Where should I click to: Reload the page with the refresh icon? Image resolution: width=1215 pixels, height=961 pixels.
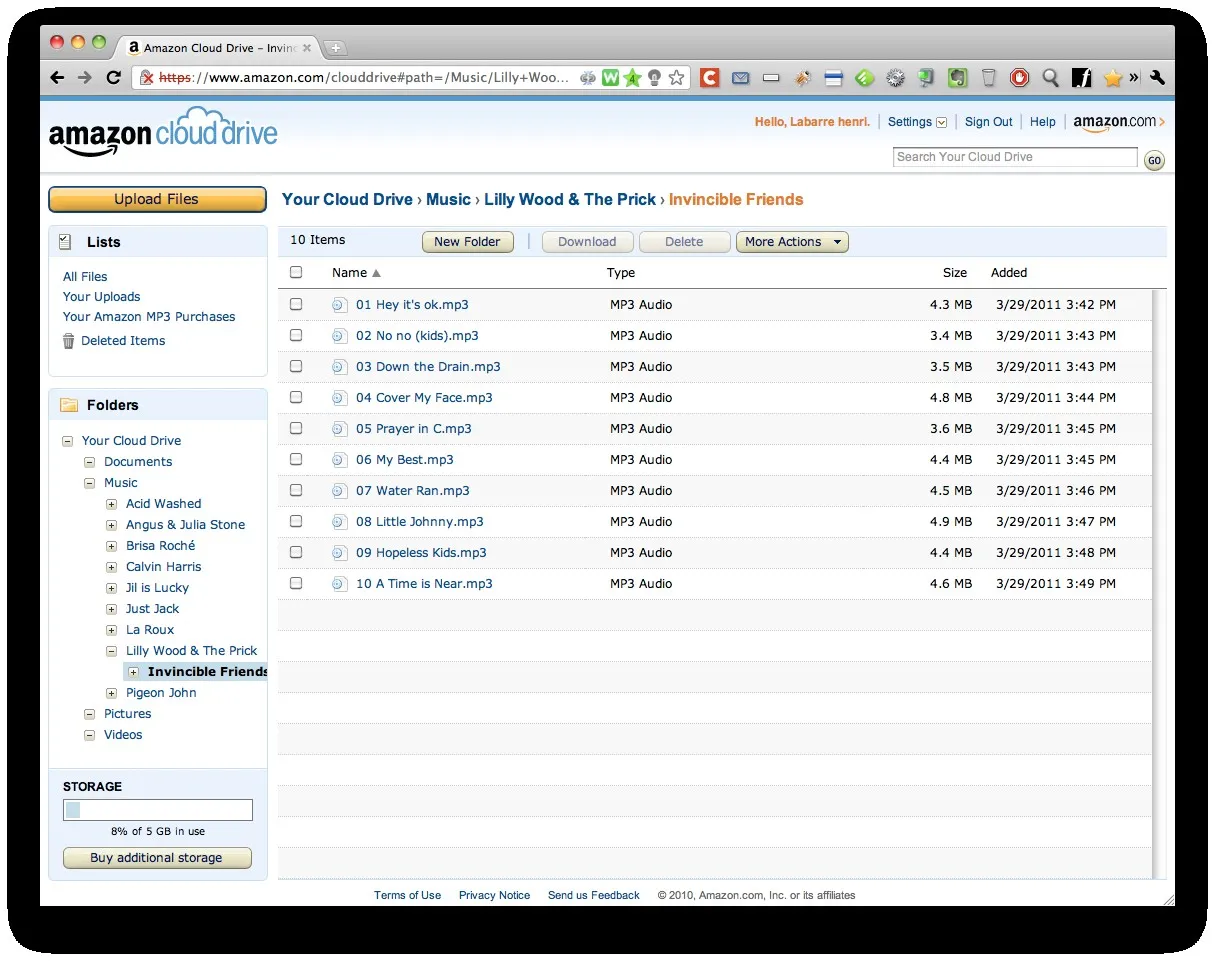pyautogui.click(x=113, y=78)
